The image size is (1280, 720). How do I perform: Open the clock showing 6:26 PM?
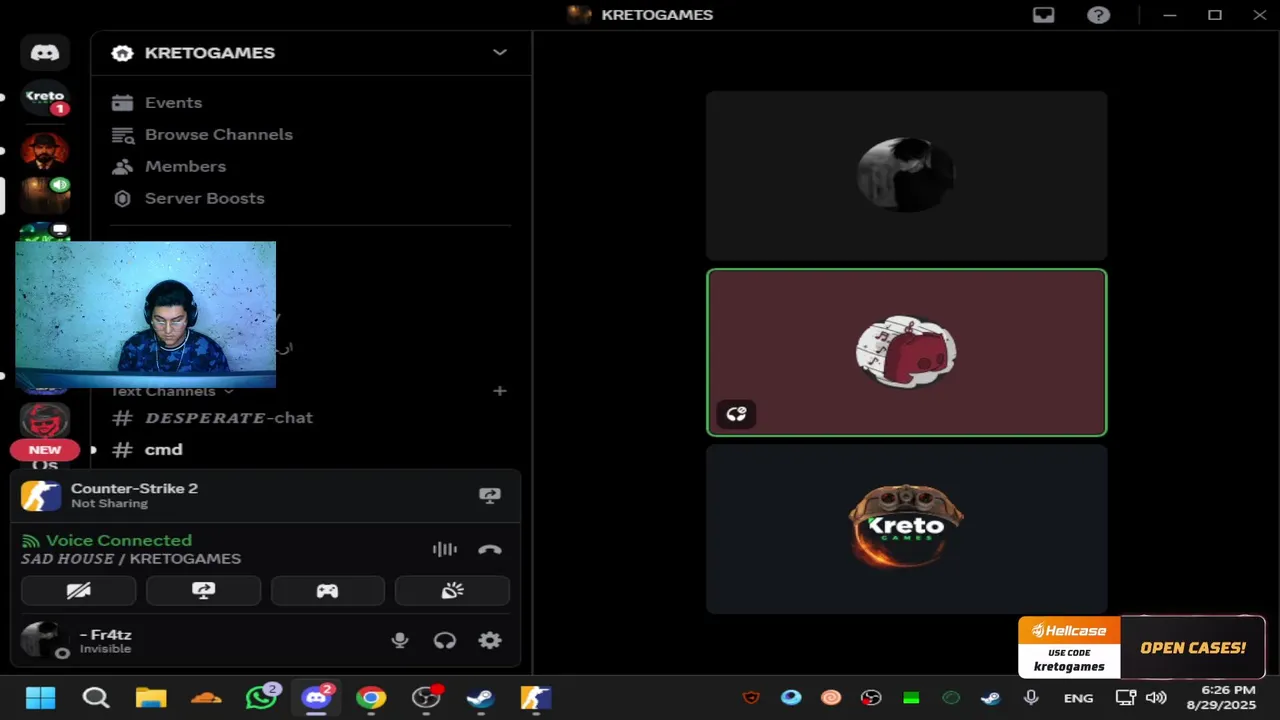coord(1221,697)
